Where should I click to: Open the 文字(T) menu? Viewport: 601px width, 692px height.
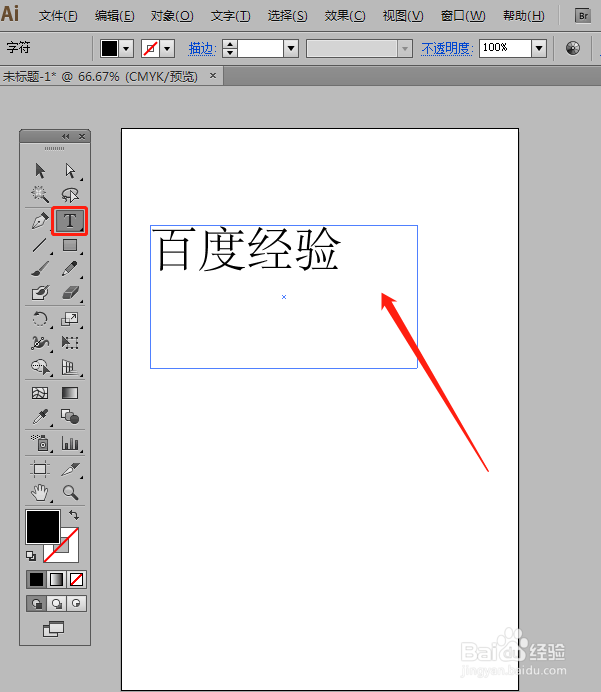(x=230, y=16)
